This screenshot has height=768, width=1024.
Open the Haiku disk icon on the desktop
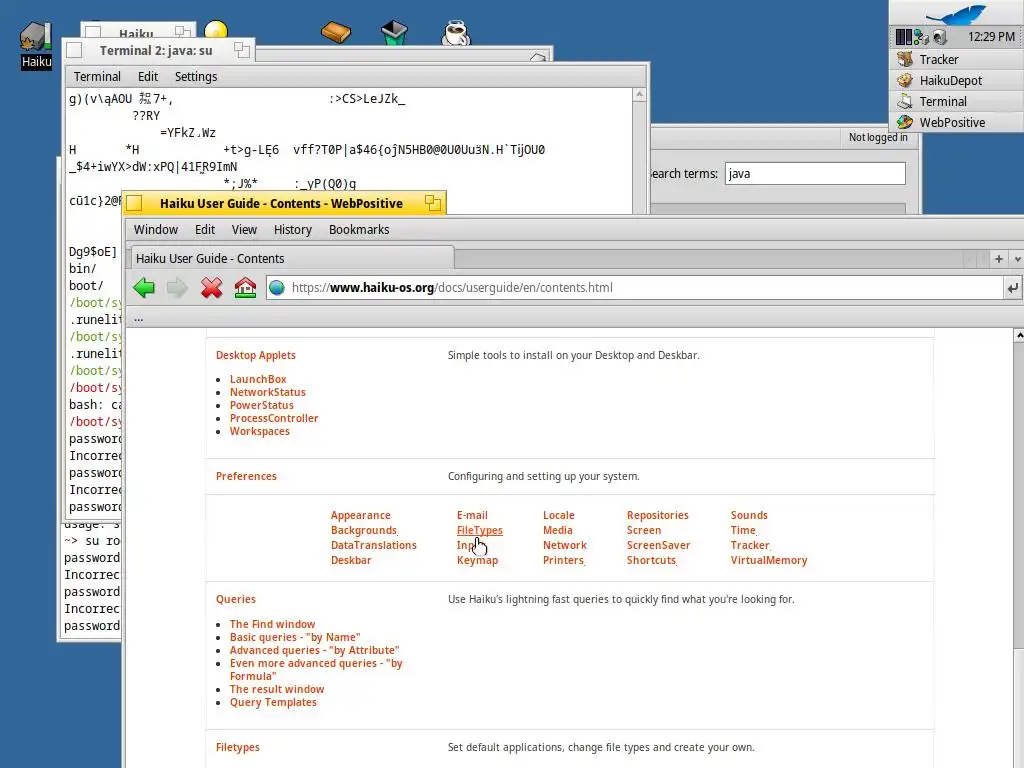[36, 44]
